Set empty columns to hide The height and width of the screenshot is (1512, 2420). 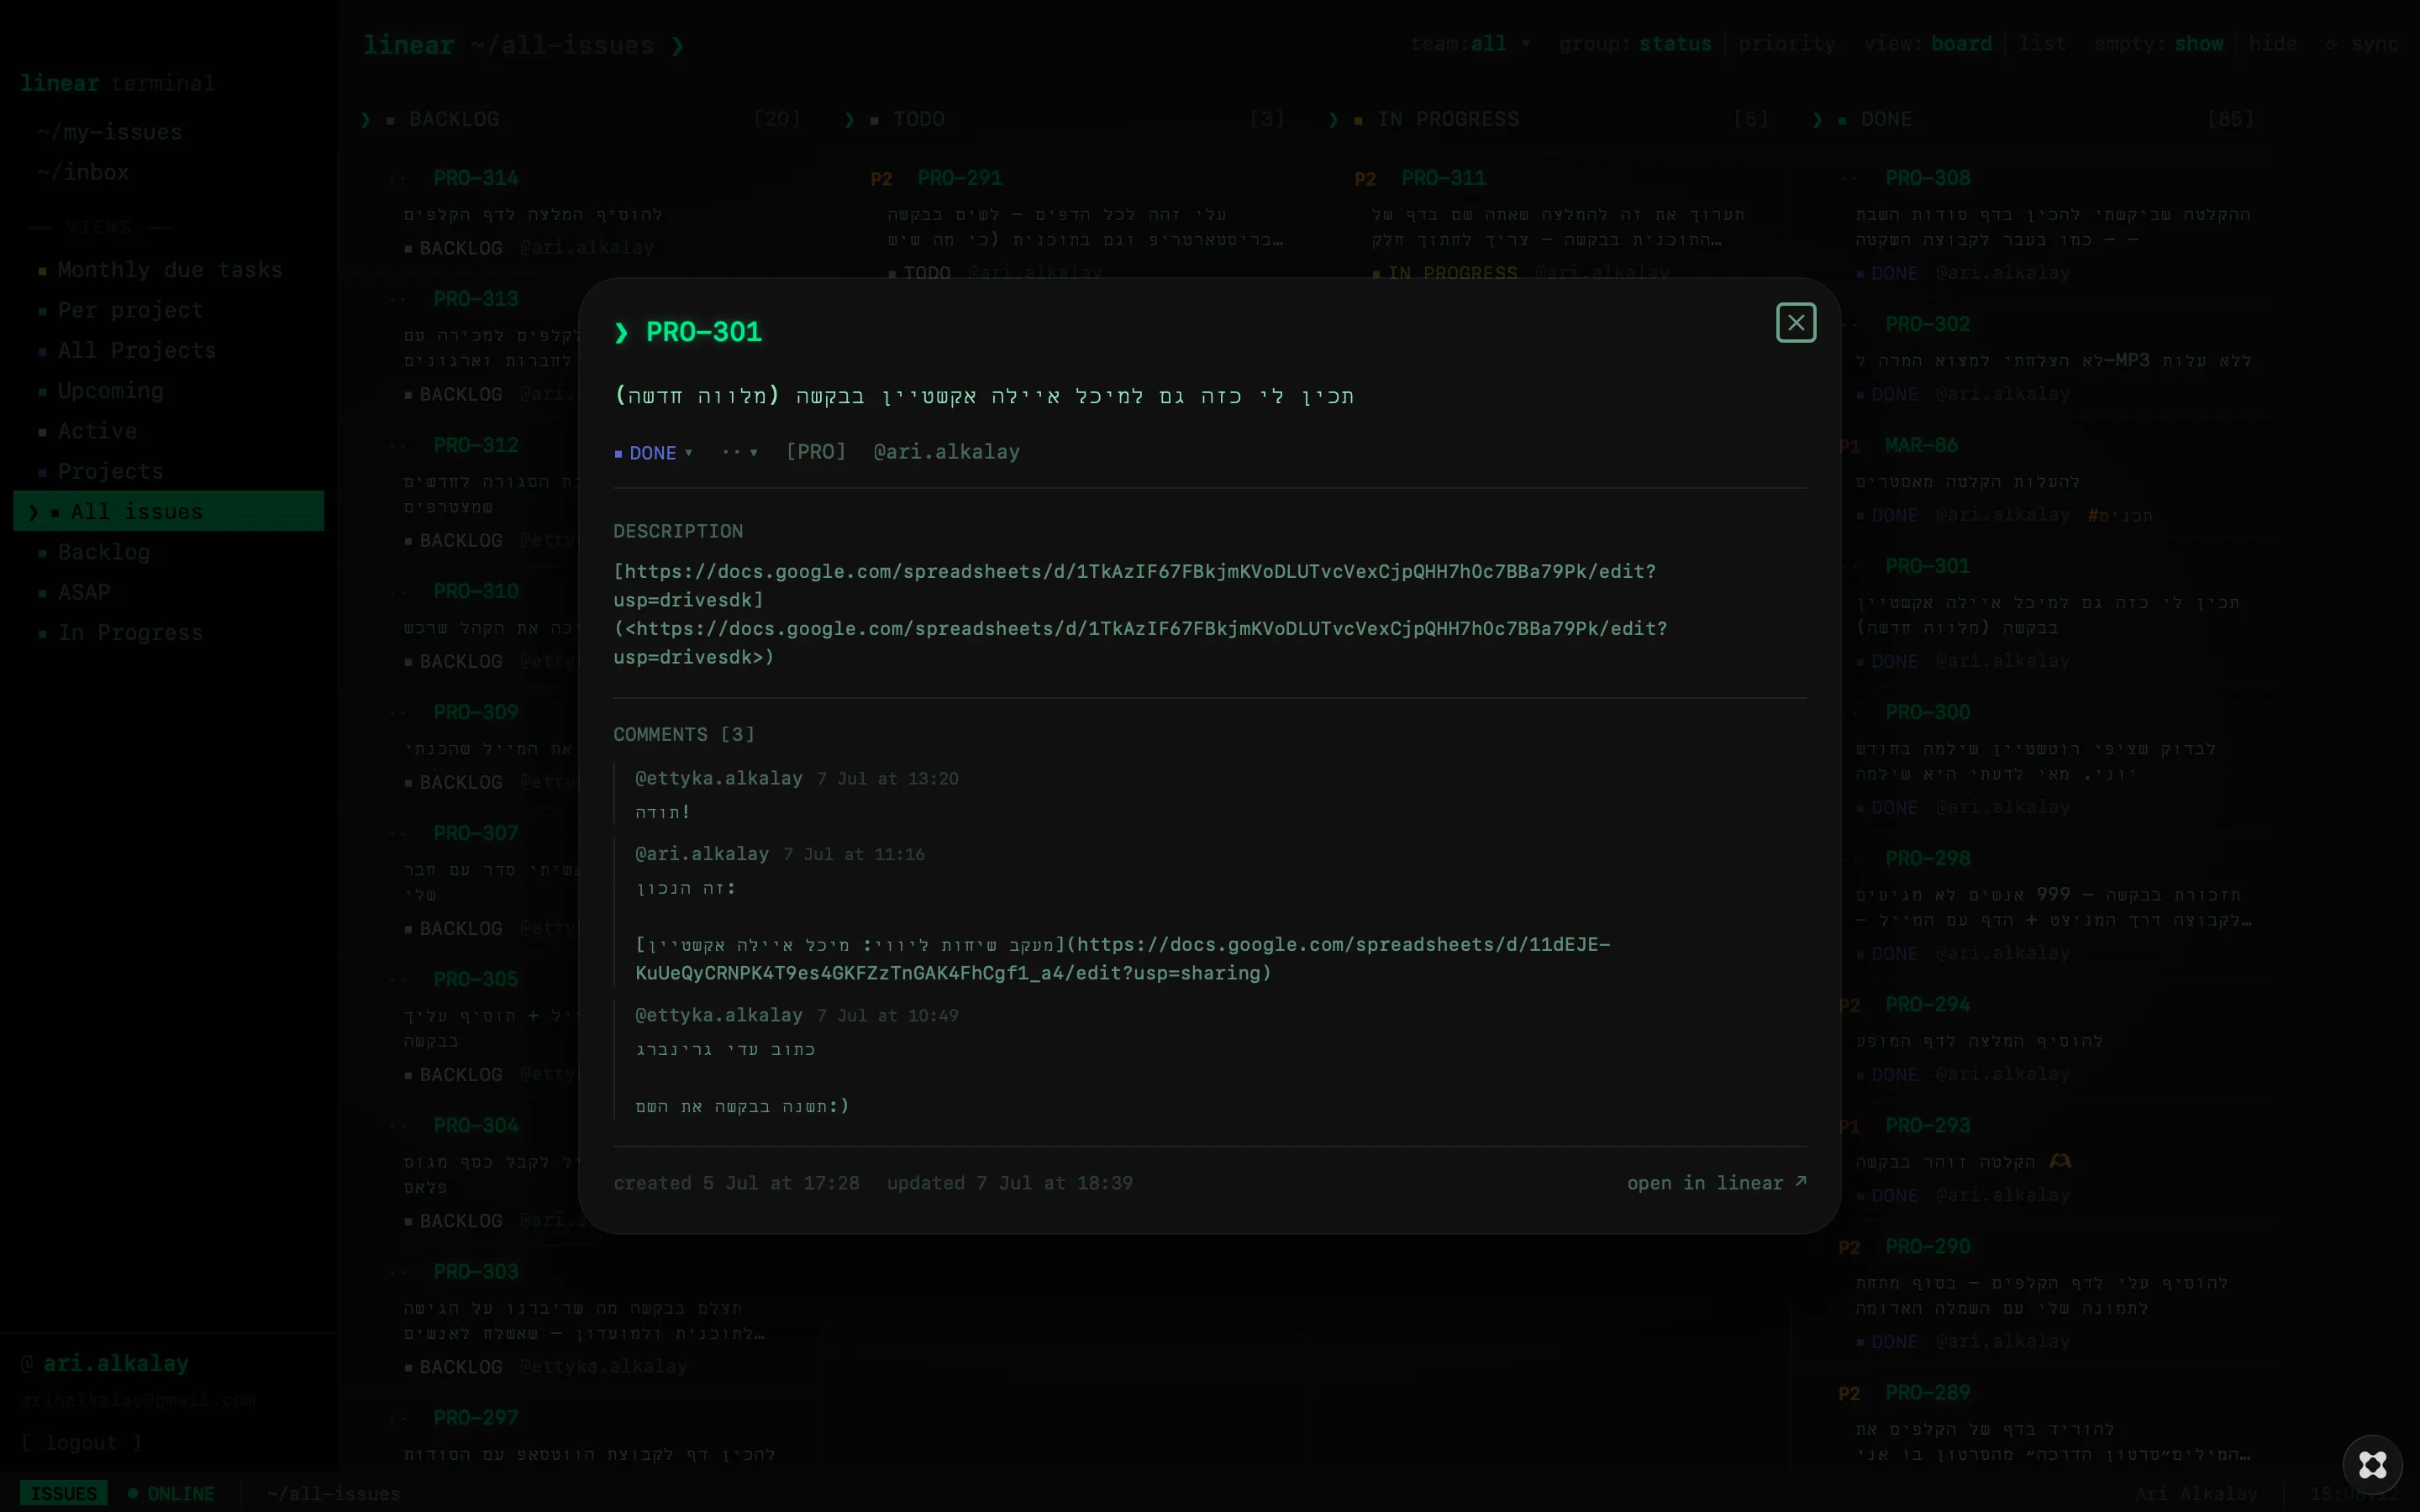[2272, 44]
